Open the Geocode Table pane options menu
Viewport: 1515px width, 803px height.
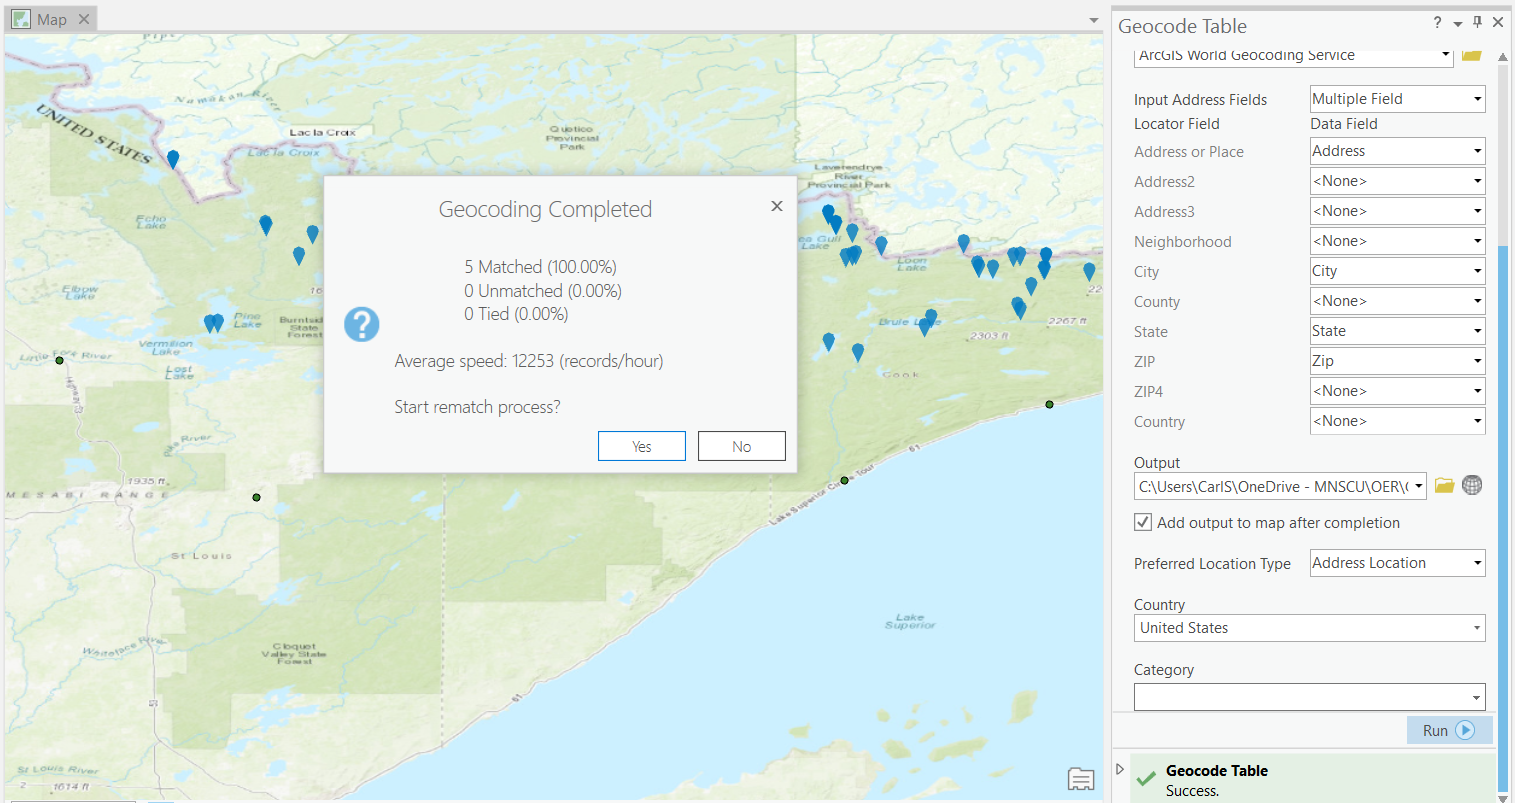click(1457, 22)
